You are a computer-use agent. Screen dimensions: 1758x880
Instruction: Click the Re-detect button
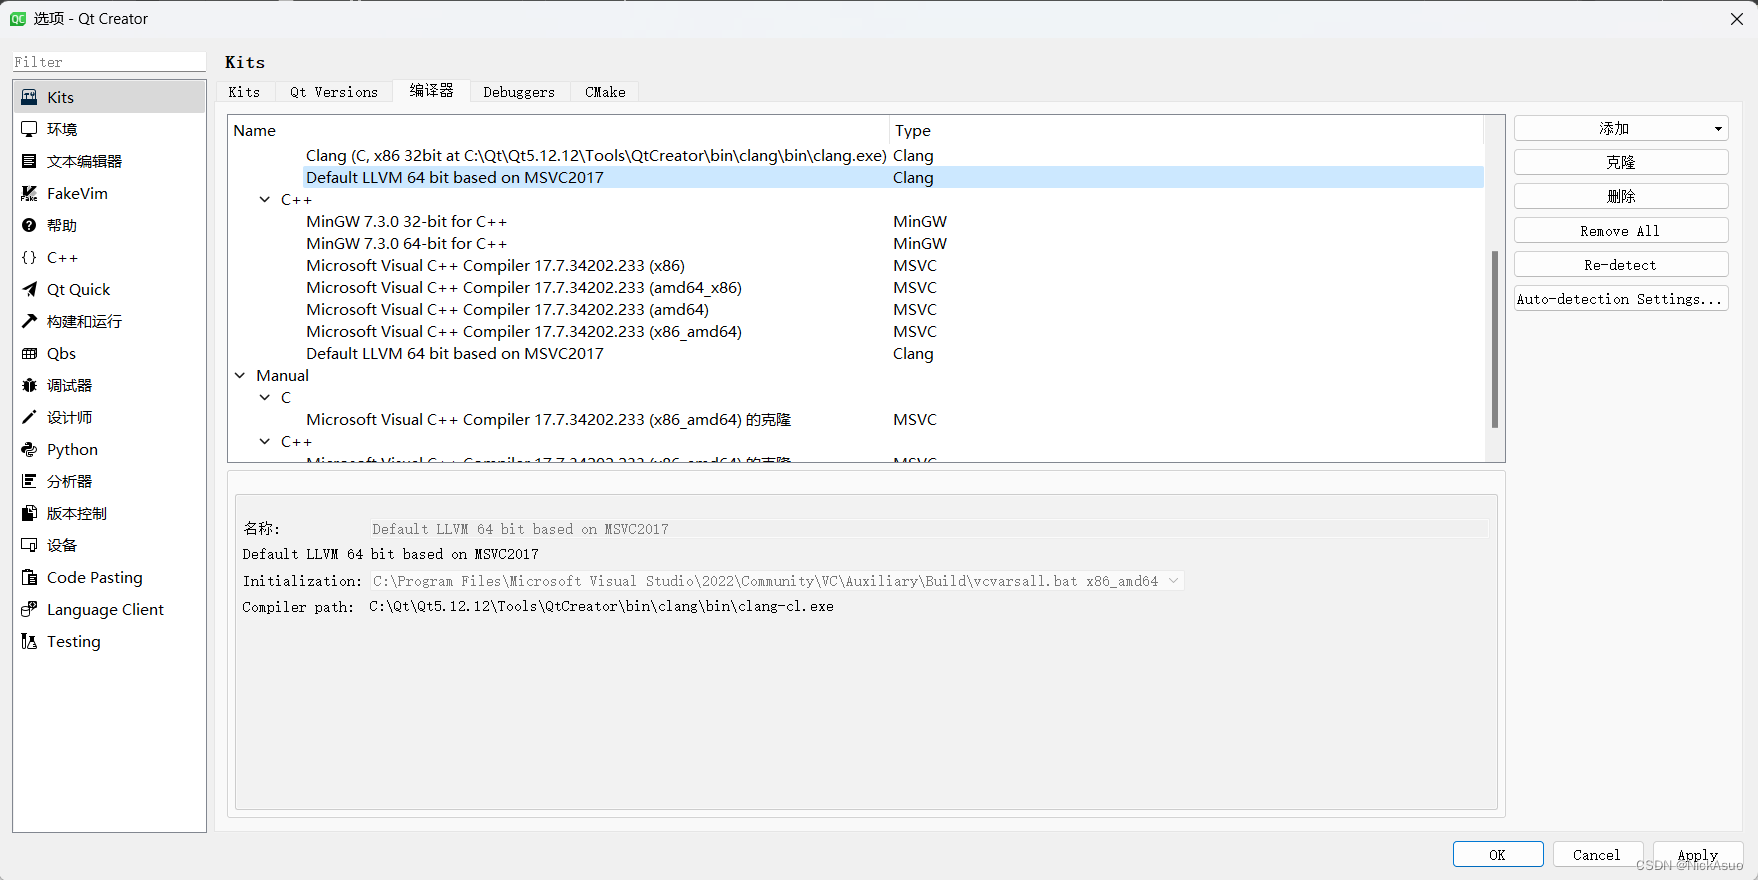pos(1621,264)
